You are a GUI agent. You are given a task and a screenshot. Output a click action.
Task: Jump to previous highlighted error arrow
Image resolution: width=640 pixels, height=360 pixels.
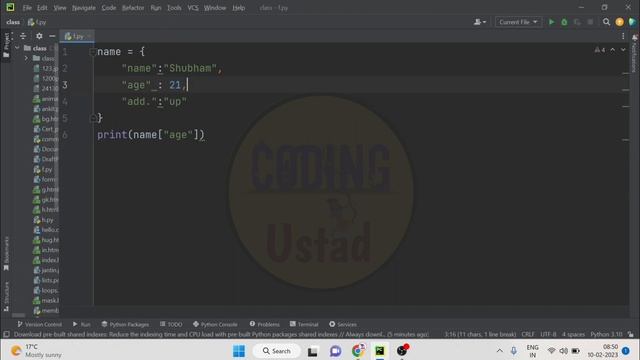(613, 50)
